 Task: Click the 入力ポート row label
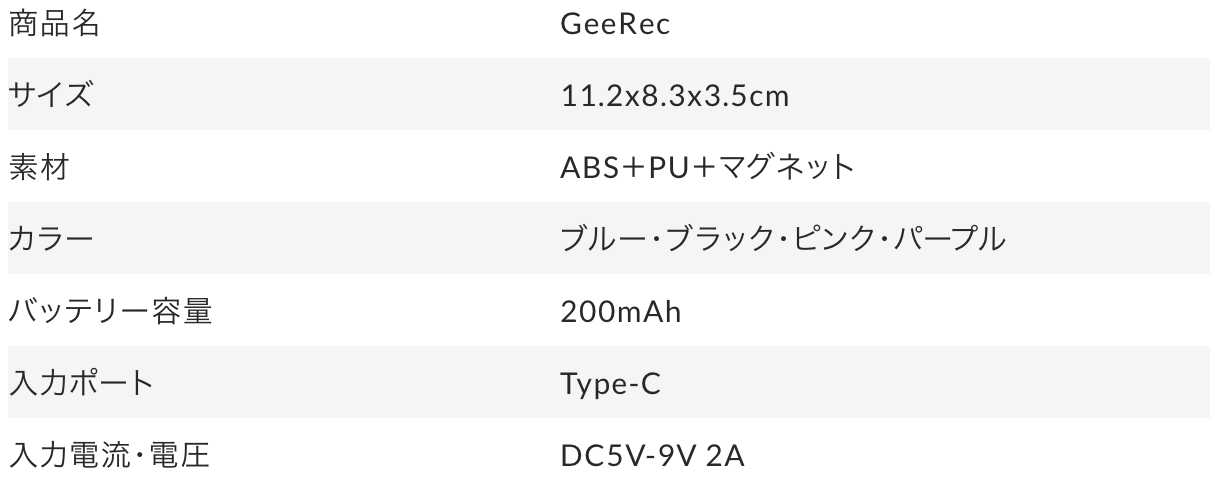tap(82, 384)
